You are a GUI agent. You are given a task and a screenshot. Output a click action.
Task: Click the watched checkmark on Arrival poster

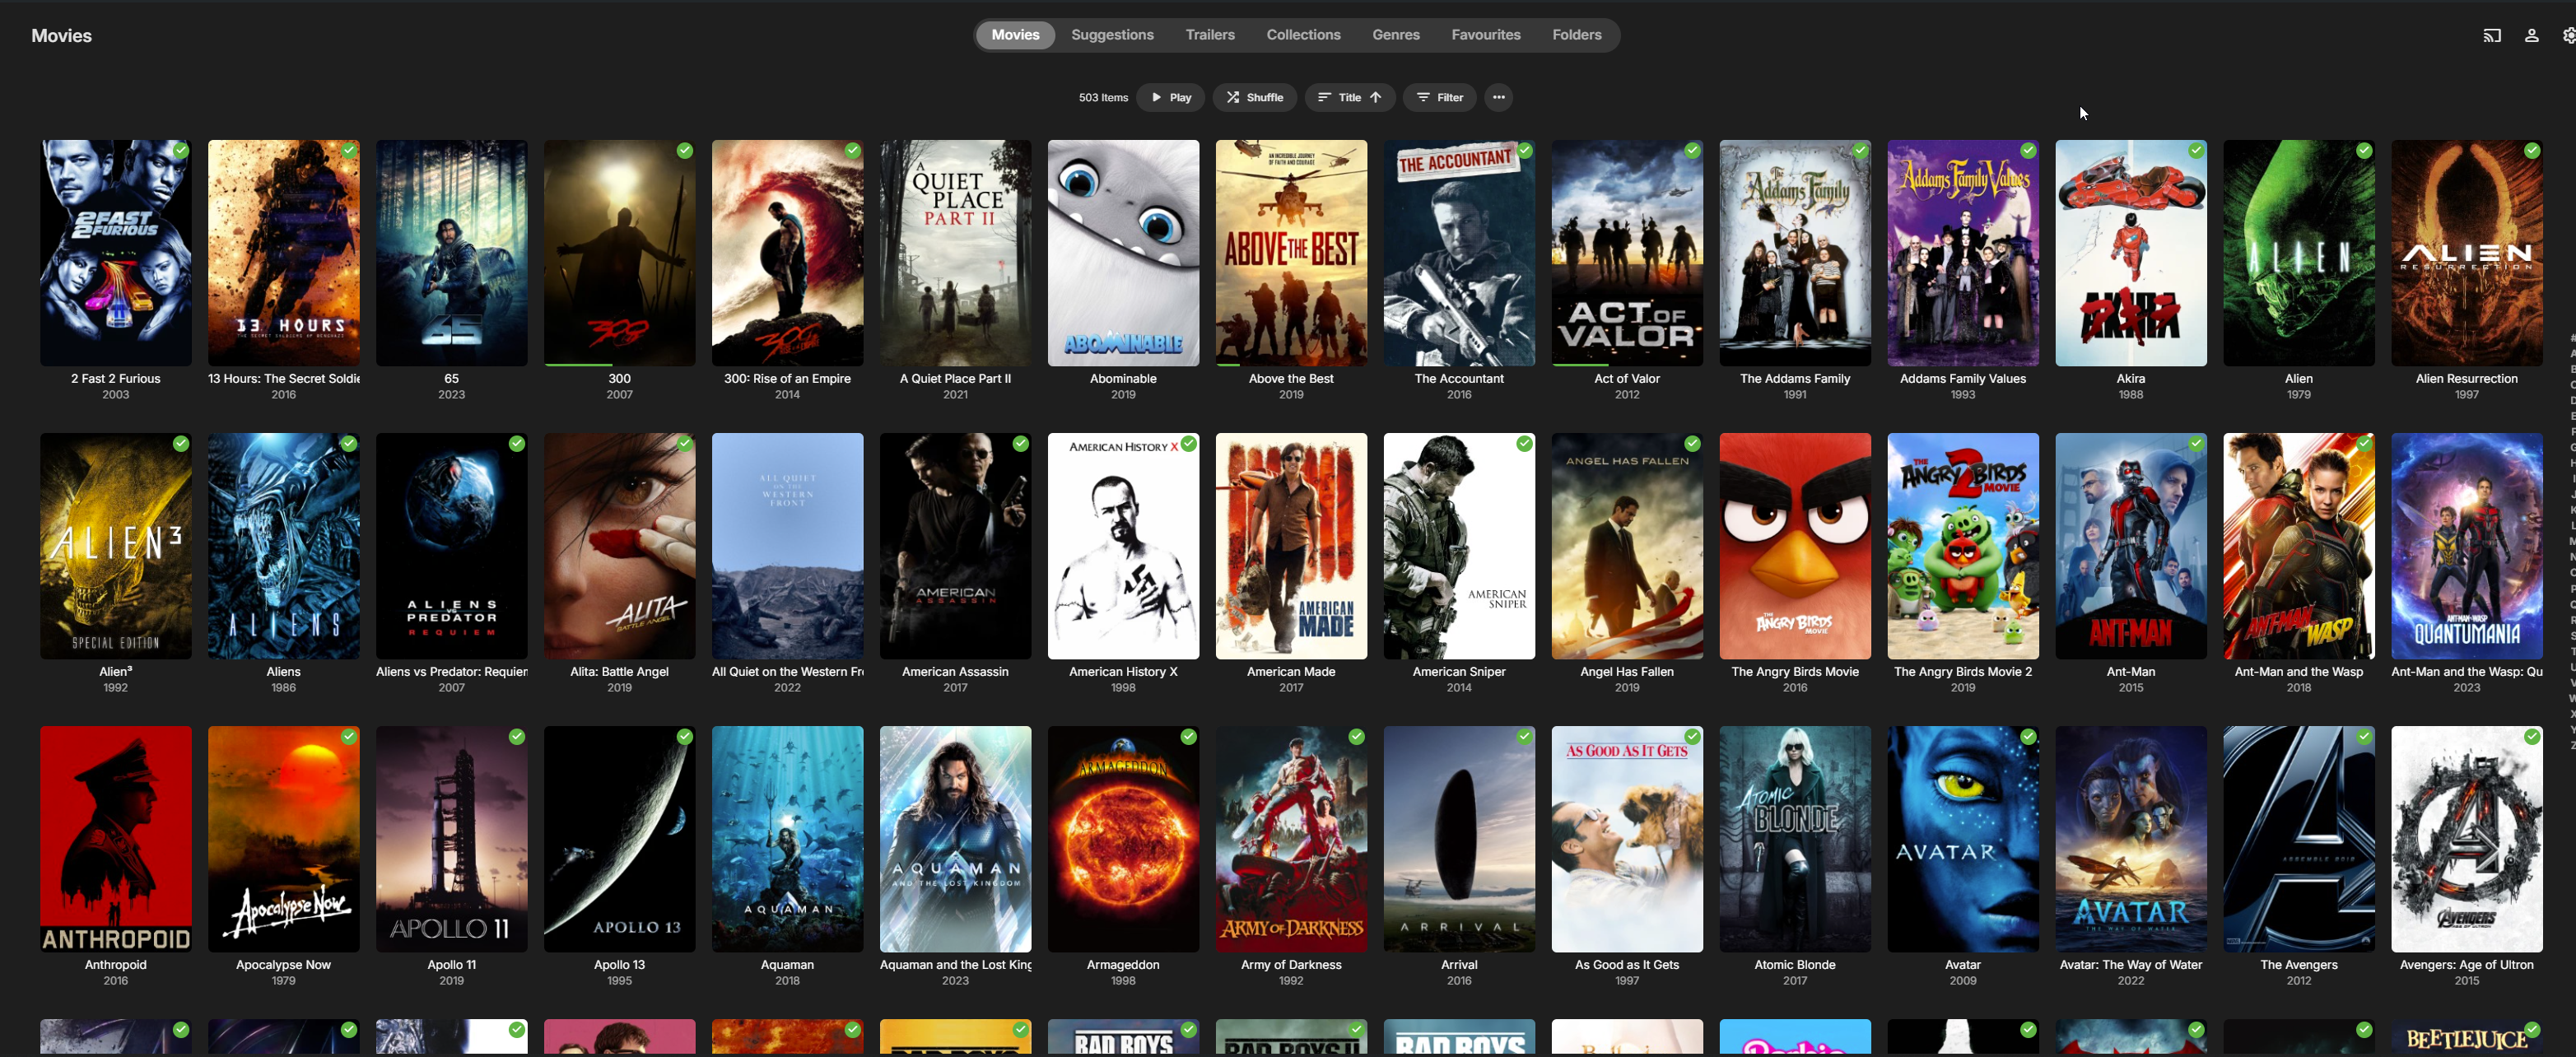pos(1523,737)
